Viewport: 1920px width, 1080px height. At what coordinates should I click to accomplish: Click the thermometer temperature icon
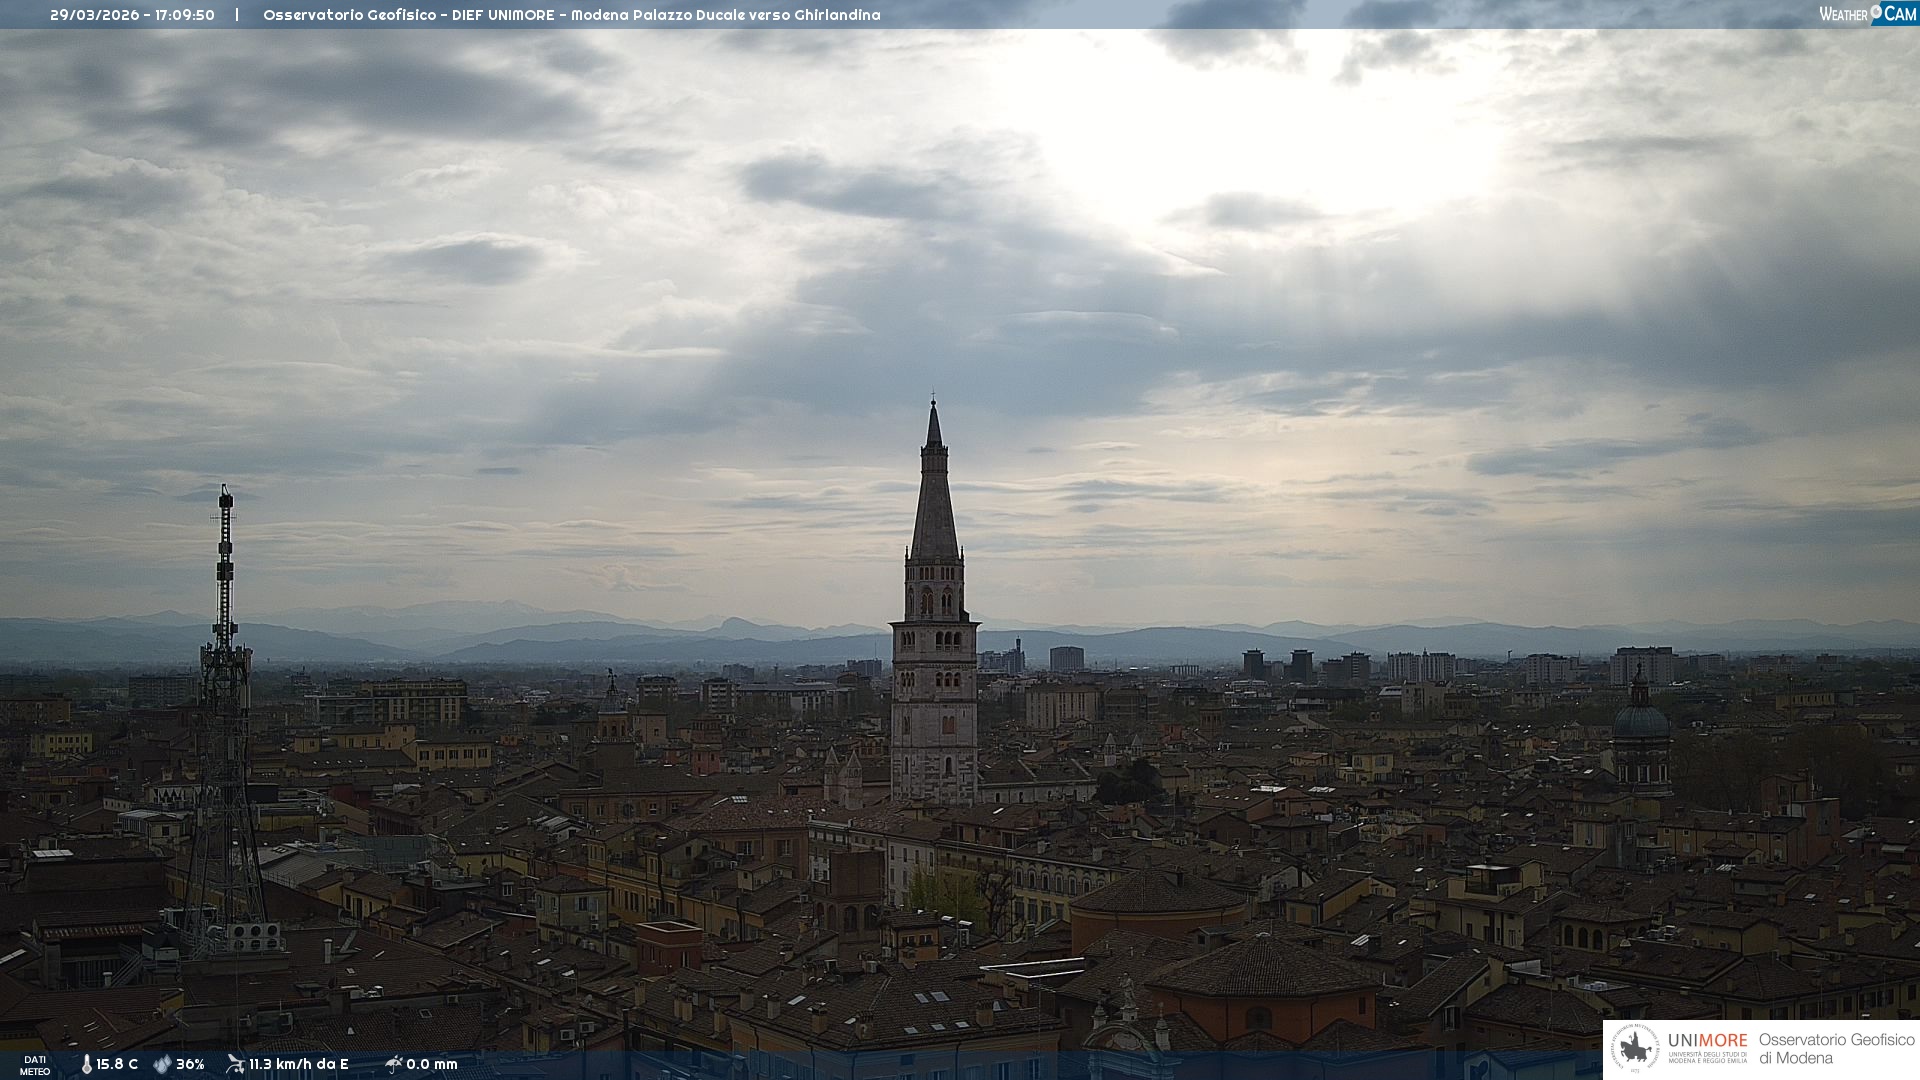tap(87, 1064)
